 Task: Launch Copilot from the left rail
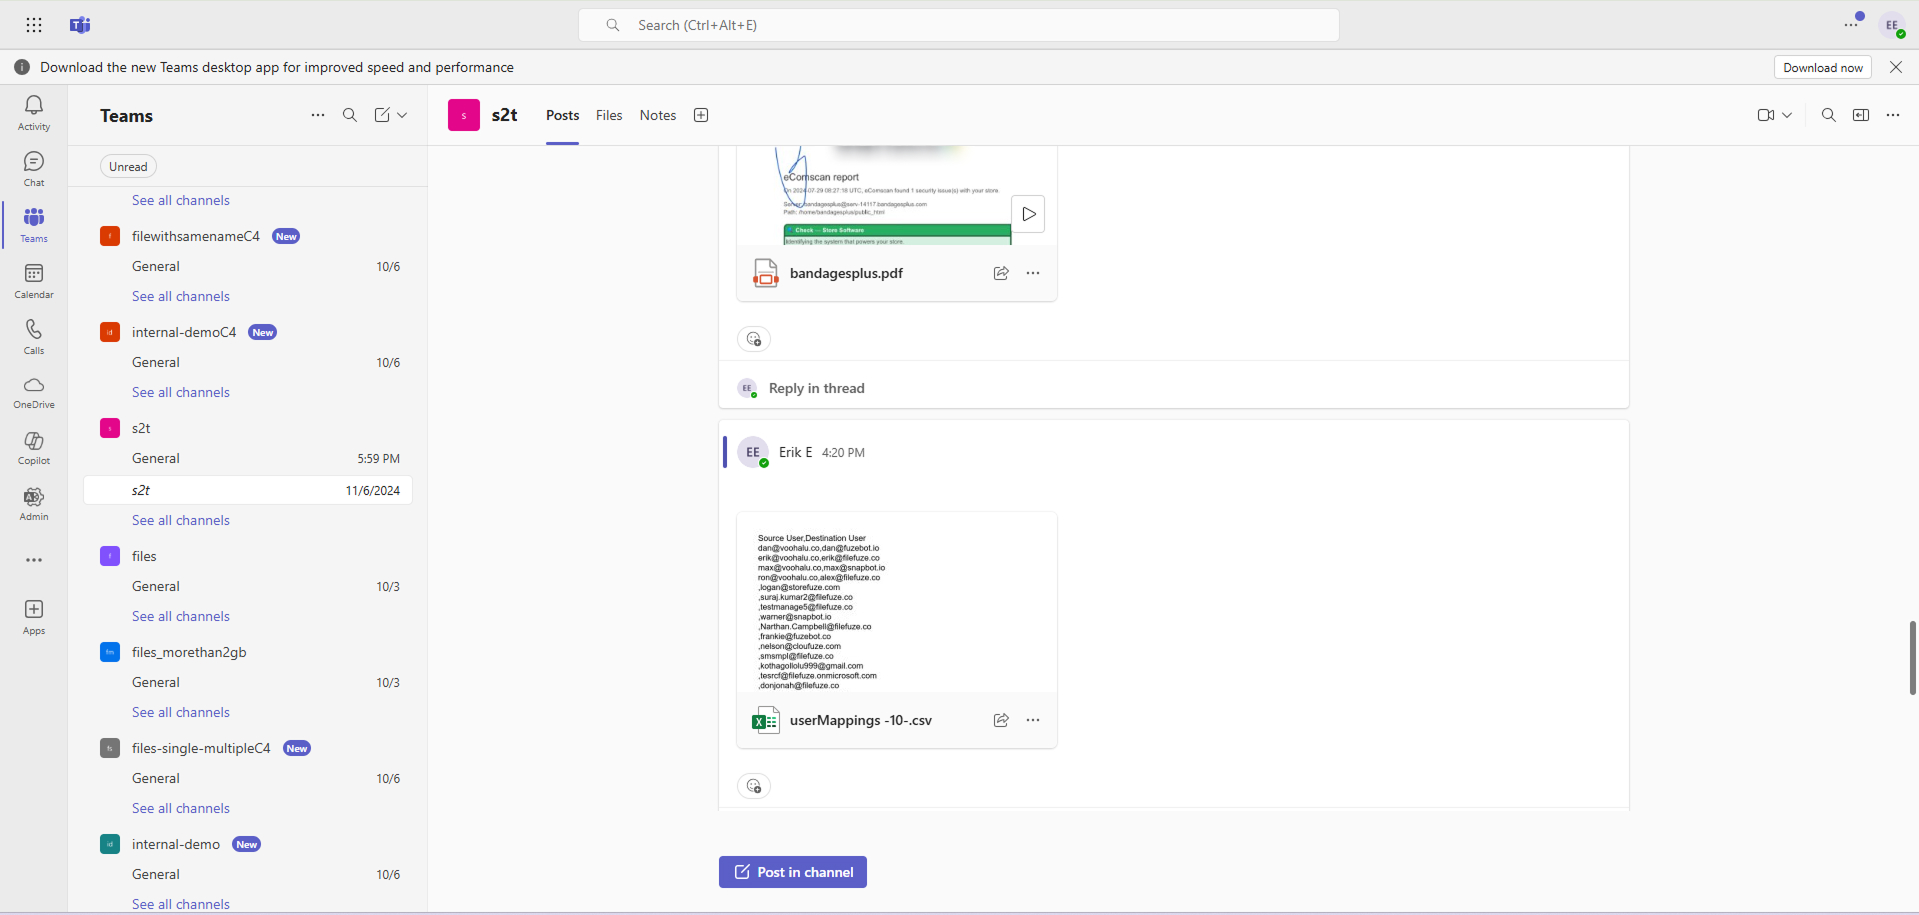pos(34,448)
